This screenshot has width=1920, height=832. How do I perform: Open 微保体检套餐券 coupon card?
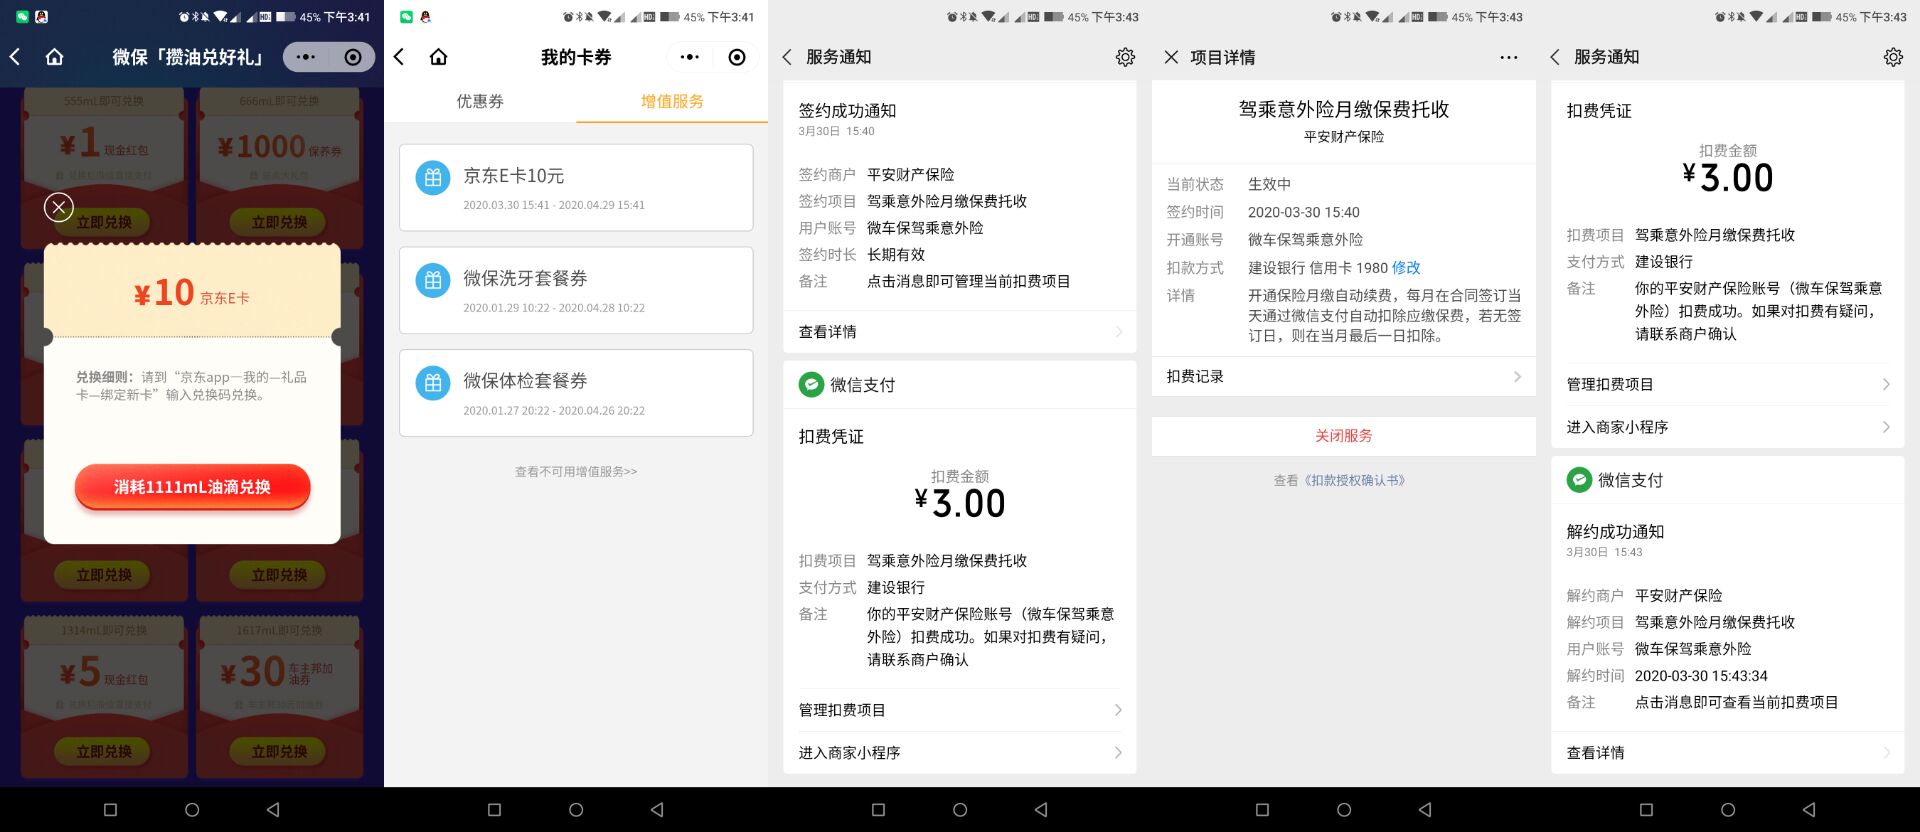pyautogui.click(x=576, y=393)
